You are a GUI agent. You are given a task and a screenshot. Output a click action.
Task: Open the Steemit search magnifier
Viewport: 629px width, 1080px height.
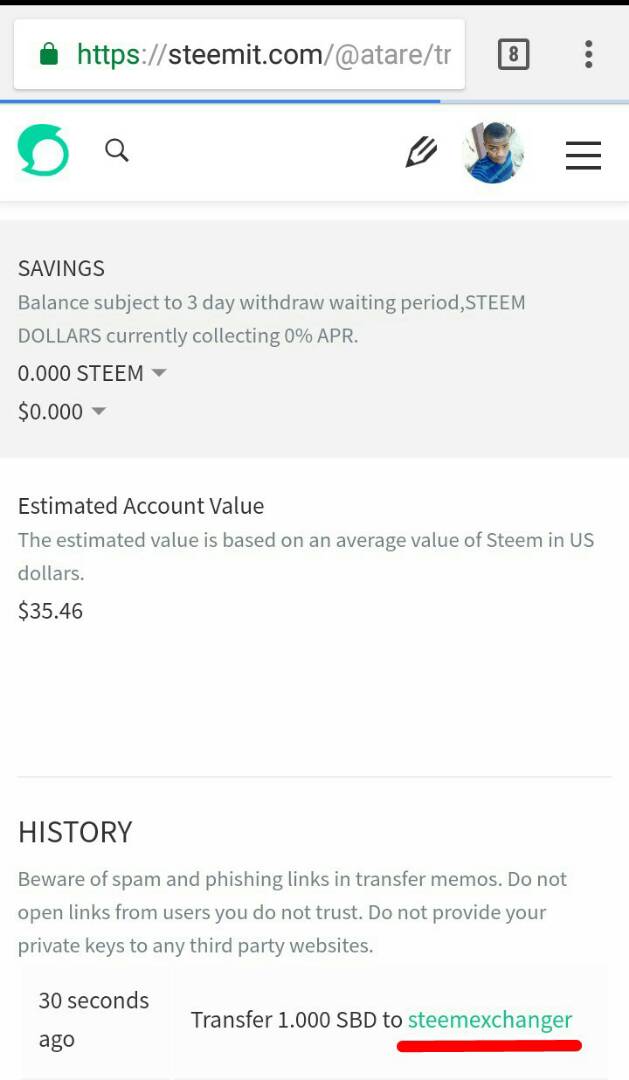click(x=117, y=151)
